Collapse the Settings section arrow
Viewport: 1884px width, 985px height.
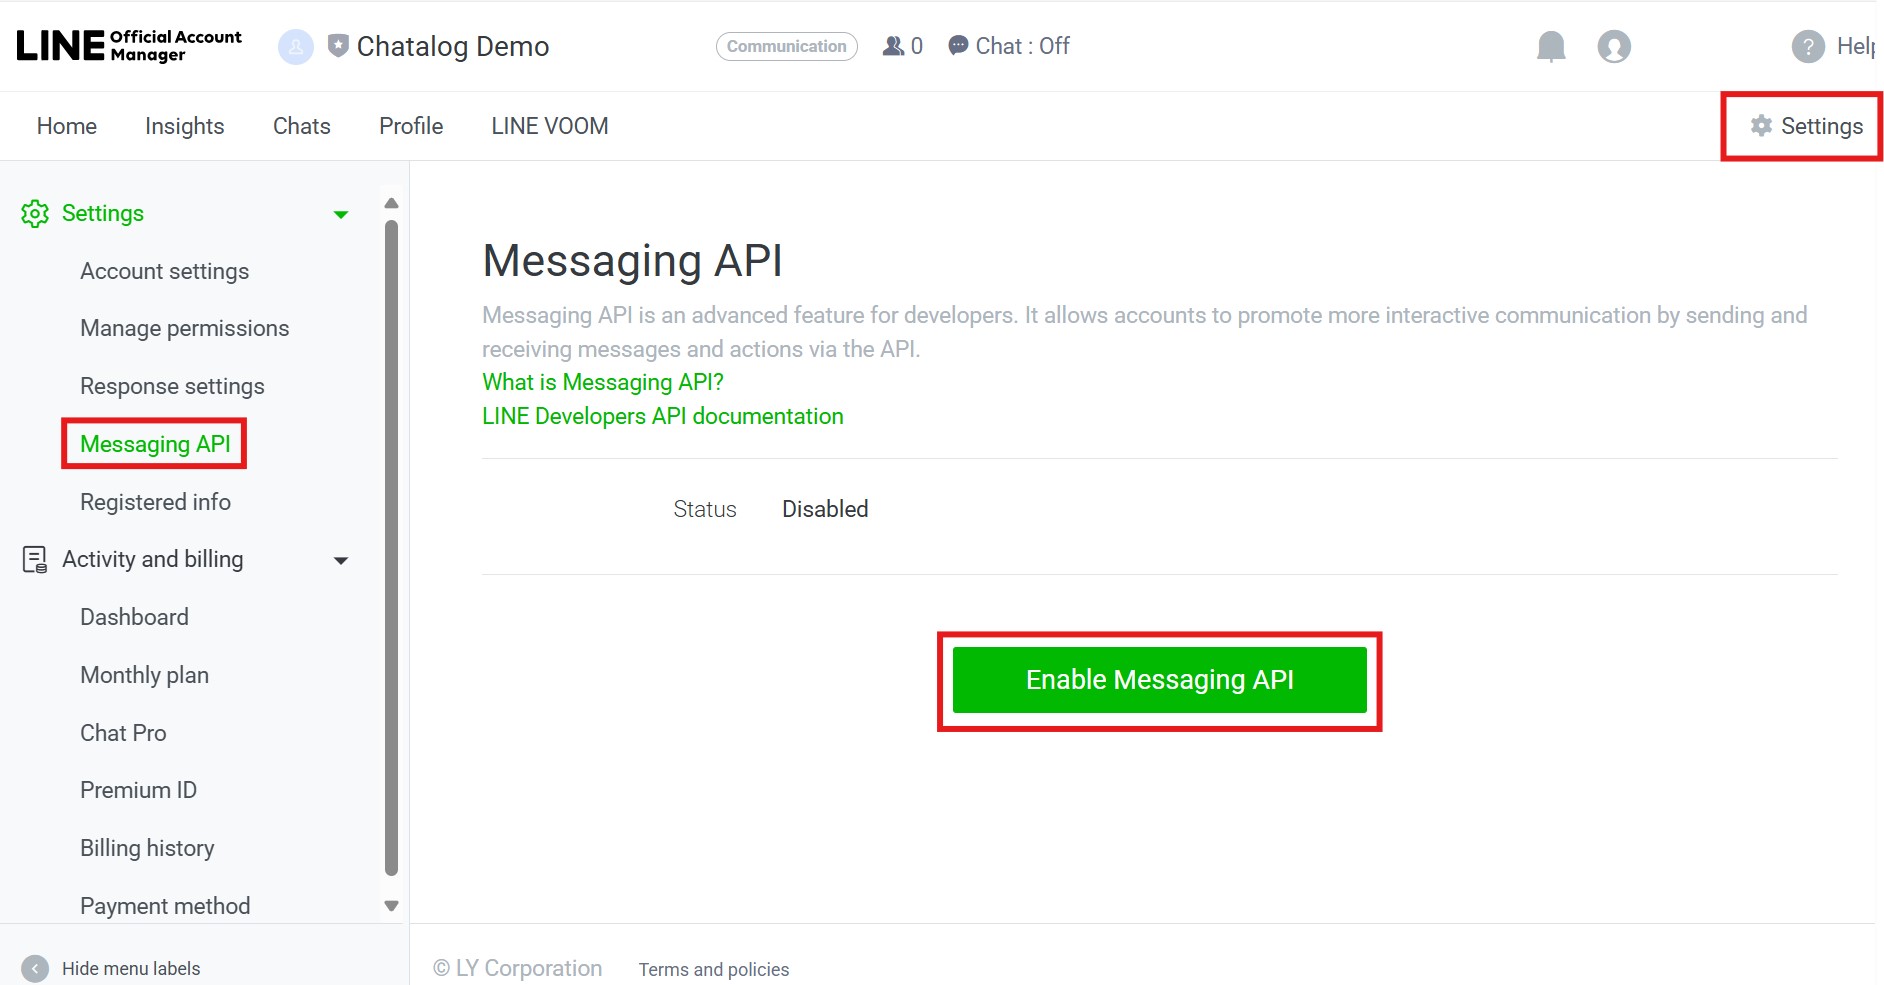coord(341,214)
